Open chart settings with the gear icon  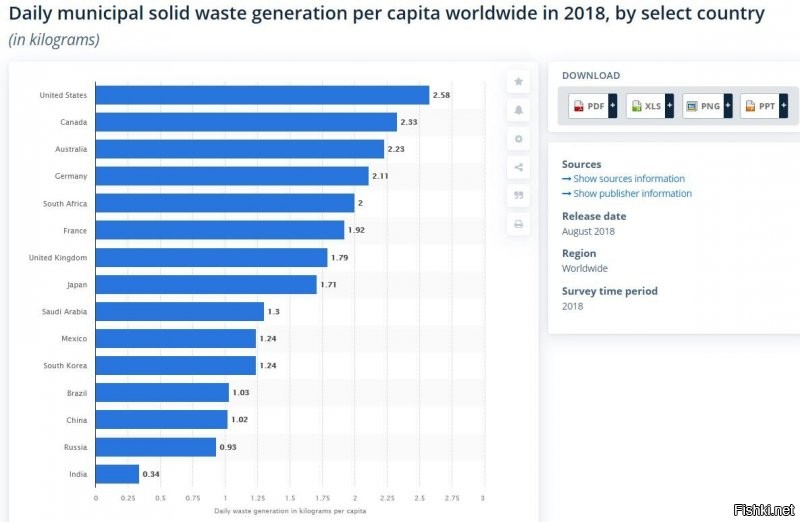click(x=518, y=139)
